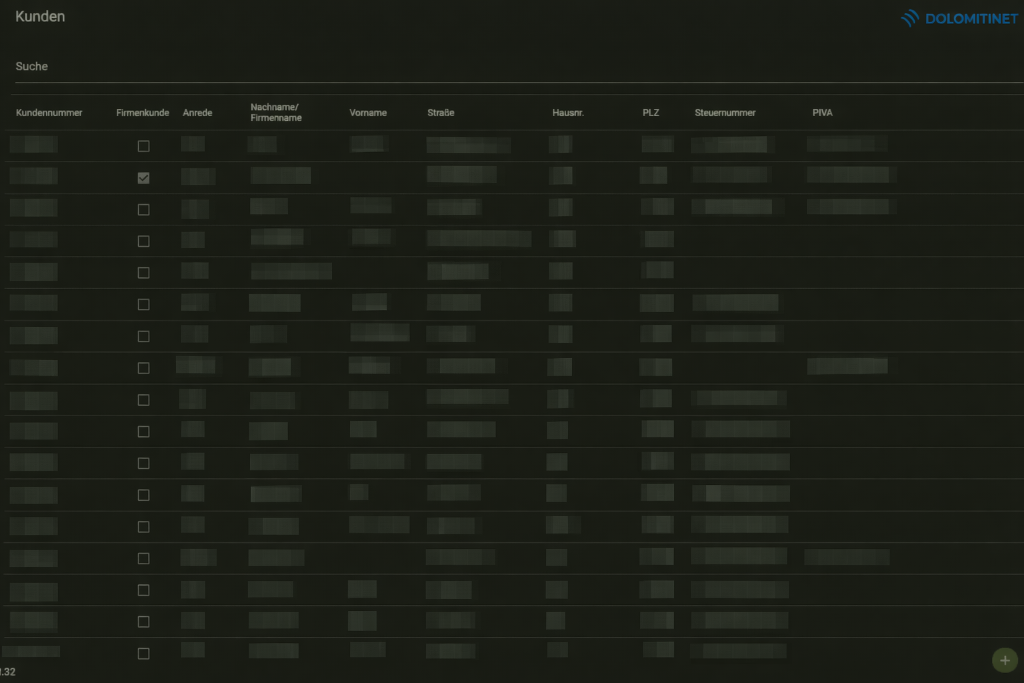Image resolution: width=1024 pixels, height=683 pixels.
Task: Toggle the second-to-last row's Firmenkunde checkbox
Action: 143,621
